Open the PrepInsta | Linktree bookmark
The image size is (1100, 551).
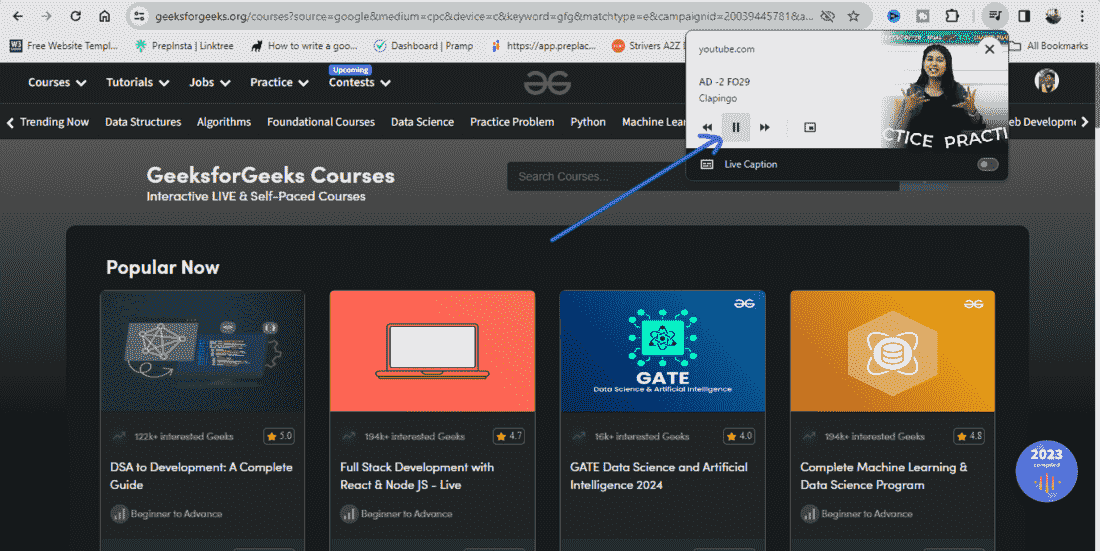pos(185,46)
